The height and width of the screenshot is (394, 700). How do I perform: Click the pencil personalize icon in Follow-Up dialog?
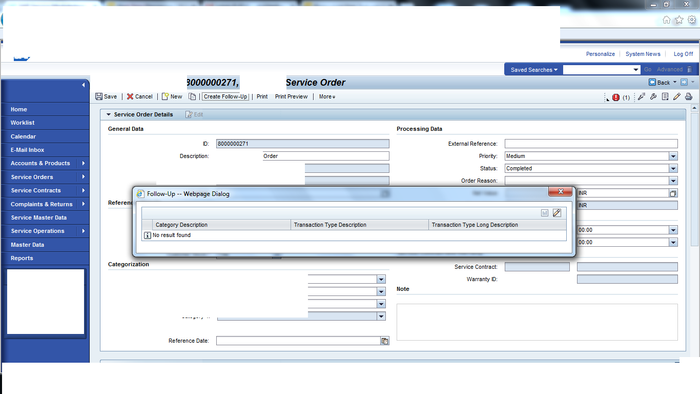coord(557,213)
